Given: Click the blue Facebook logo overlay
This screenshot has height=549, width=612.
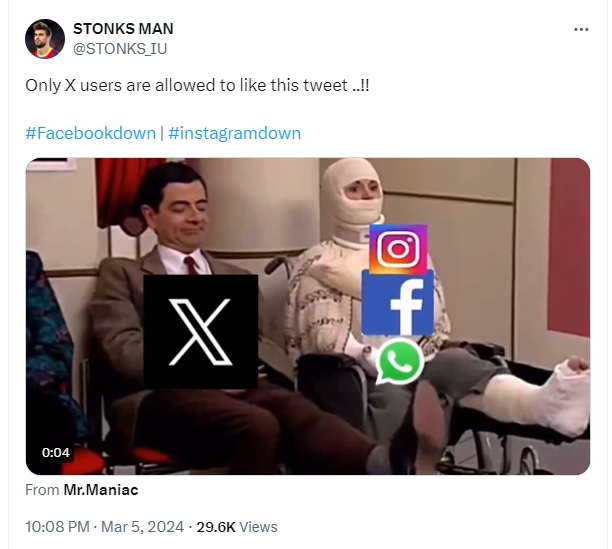Looking at the screenshot, I should (x=398, y=303).
